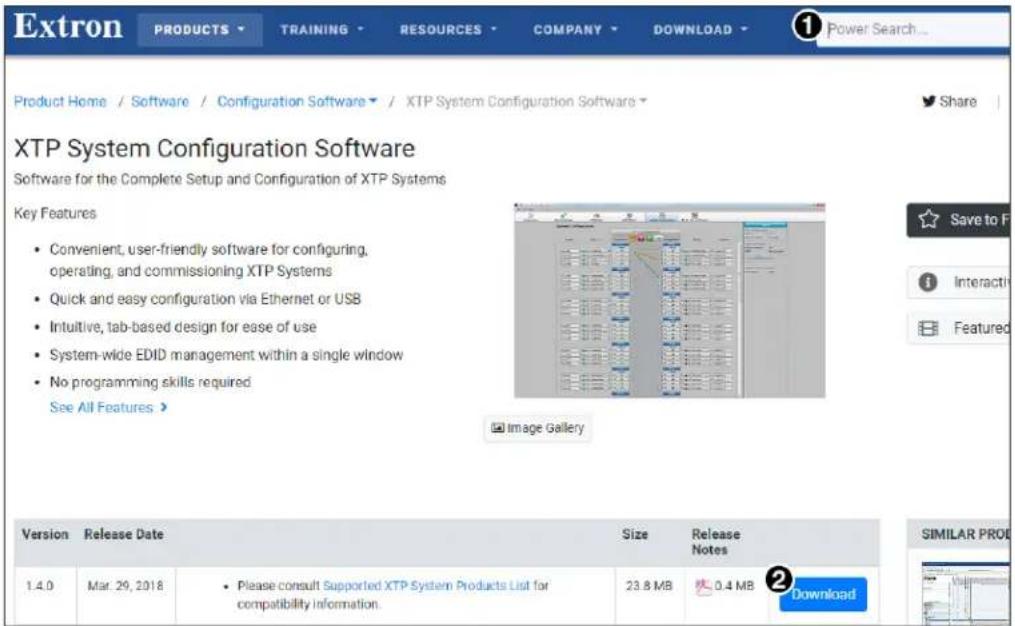Viewport: 1015px width, 626px height.
Task: Click the Featured film strip icon
Action: point(928,328)
